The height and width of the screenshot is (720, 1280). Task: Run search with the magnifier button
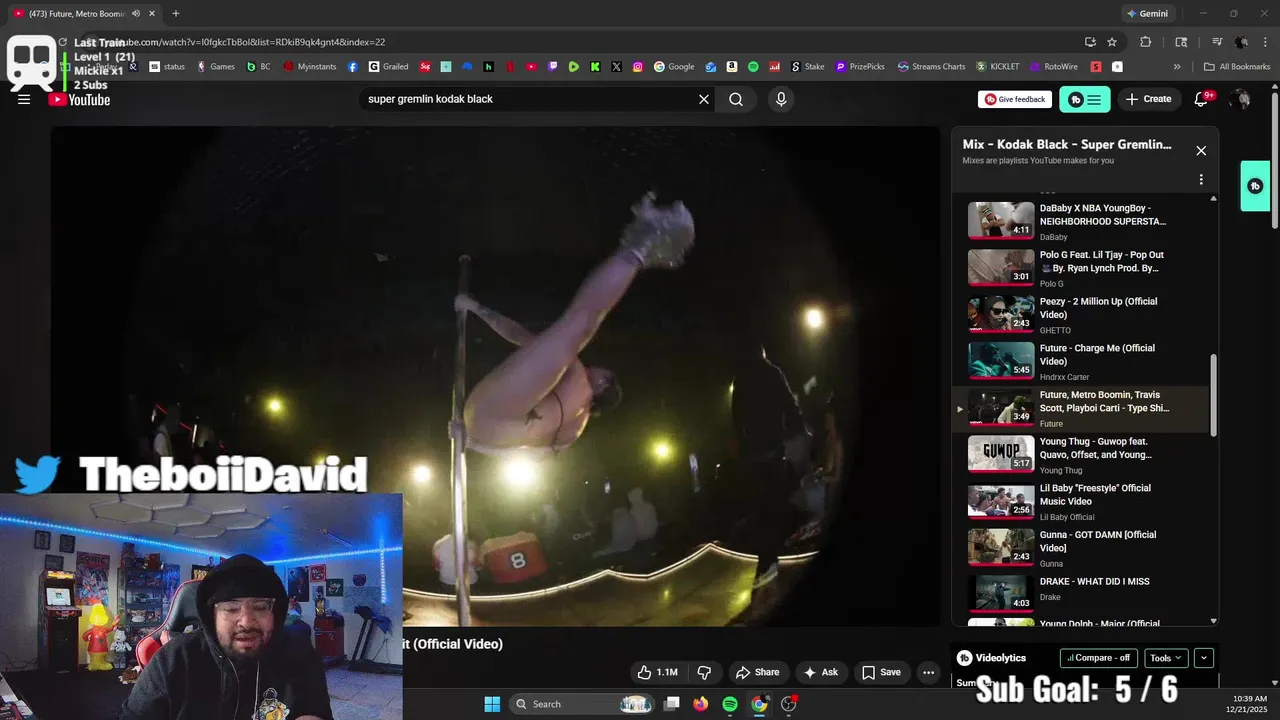point(736,99)
